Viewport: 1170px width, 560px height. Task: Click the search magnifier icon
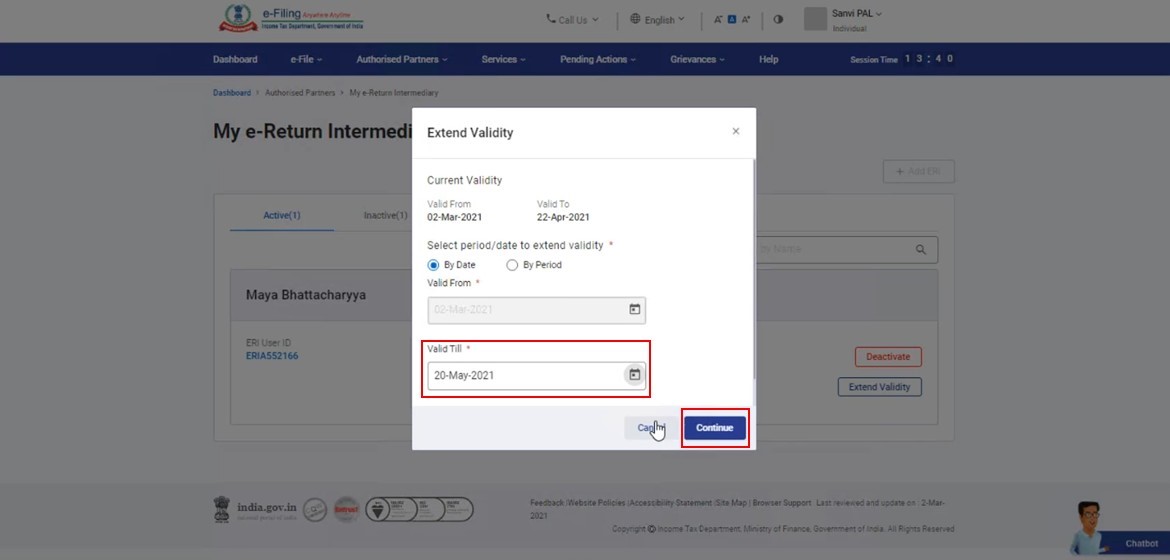tap(921, 249)
